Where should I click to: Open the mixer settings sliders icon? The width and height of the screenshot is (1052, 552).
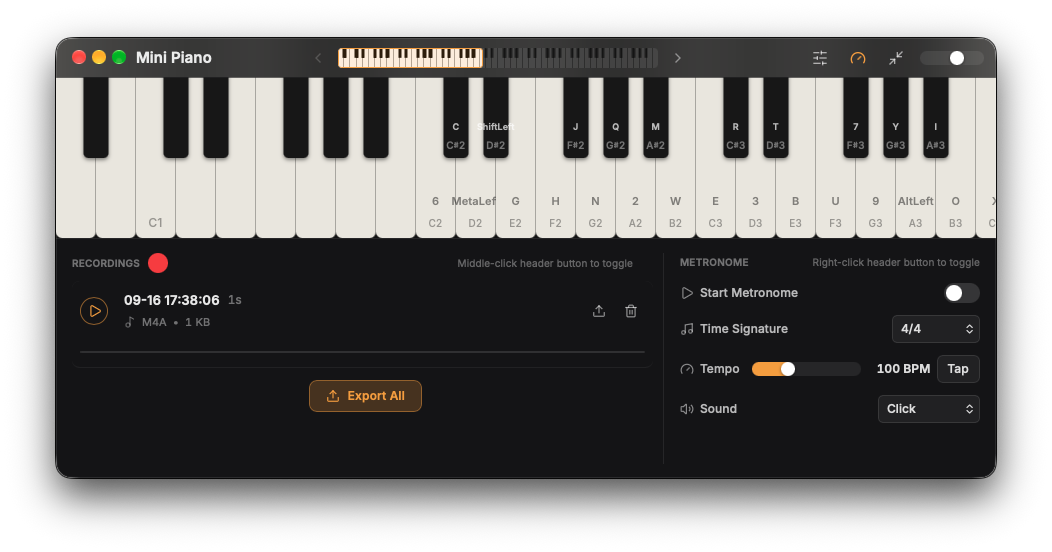point(820,58)
